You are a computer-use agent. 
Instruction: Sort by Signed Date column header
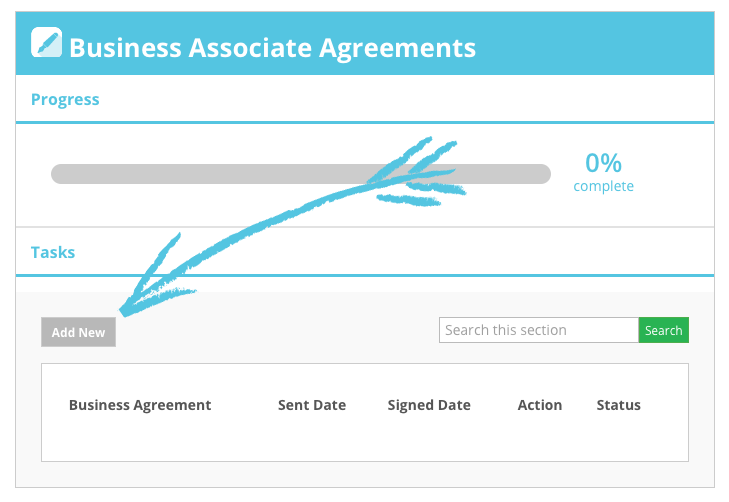pos(429,405)
